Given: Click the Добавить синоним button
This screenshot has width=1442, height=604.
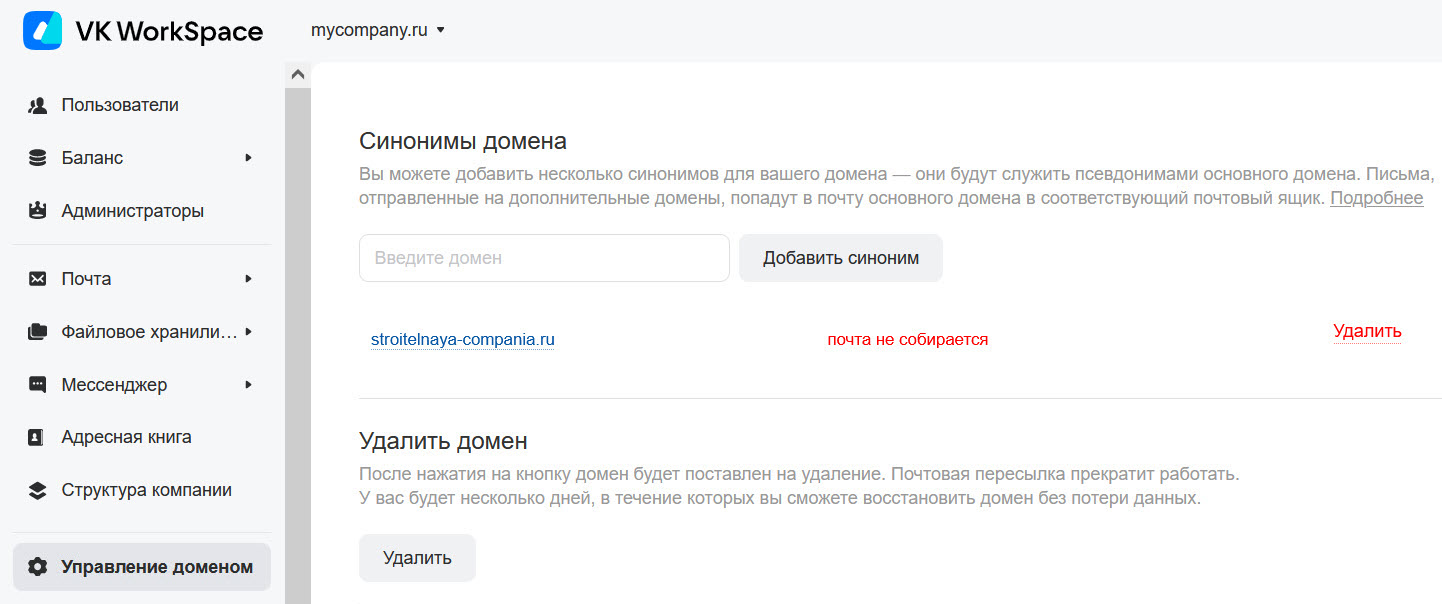Looking at the screenshot, I should [x=841, y=258].
